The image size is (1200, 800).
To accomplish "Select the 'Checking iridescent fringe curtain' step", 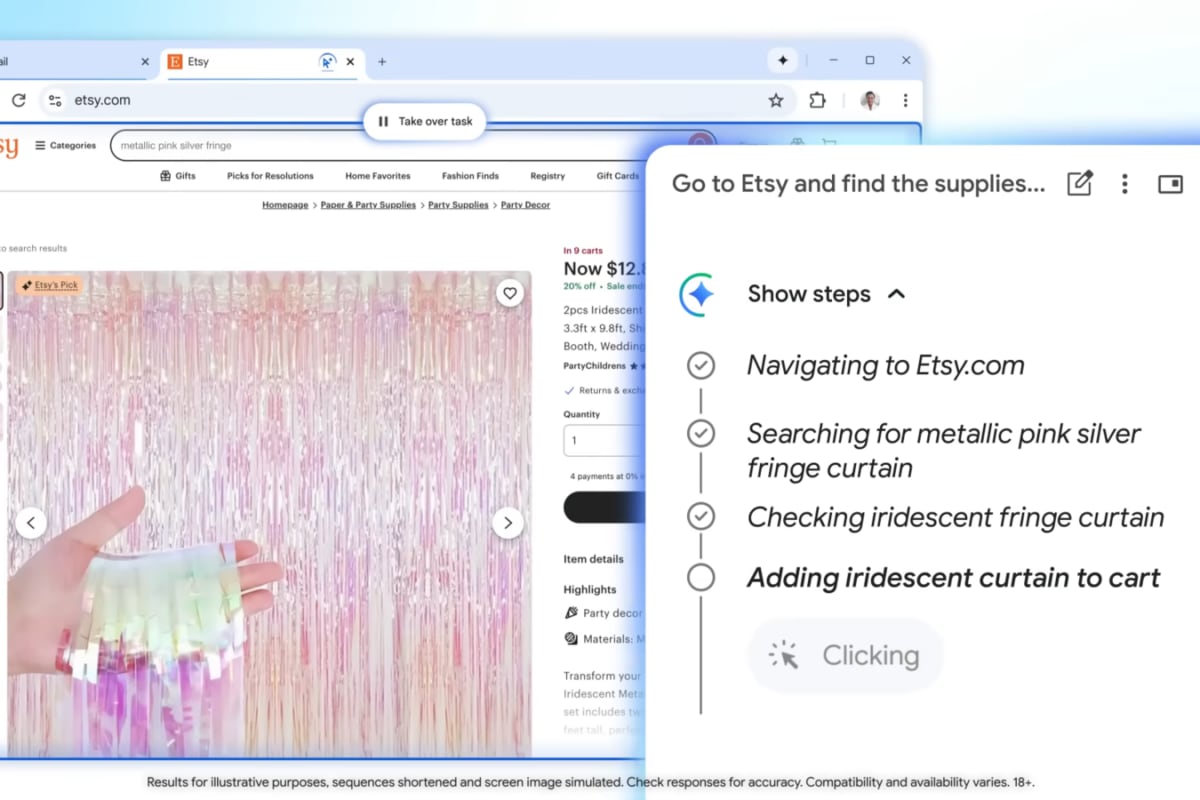I will pos(956,517).
